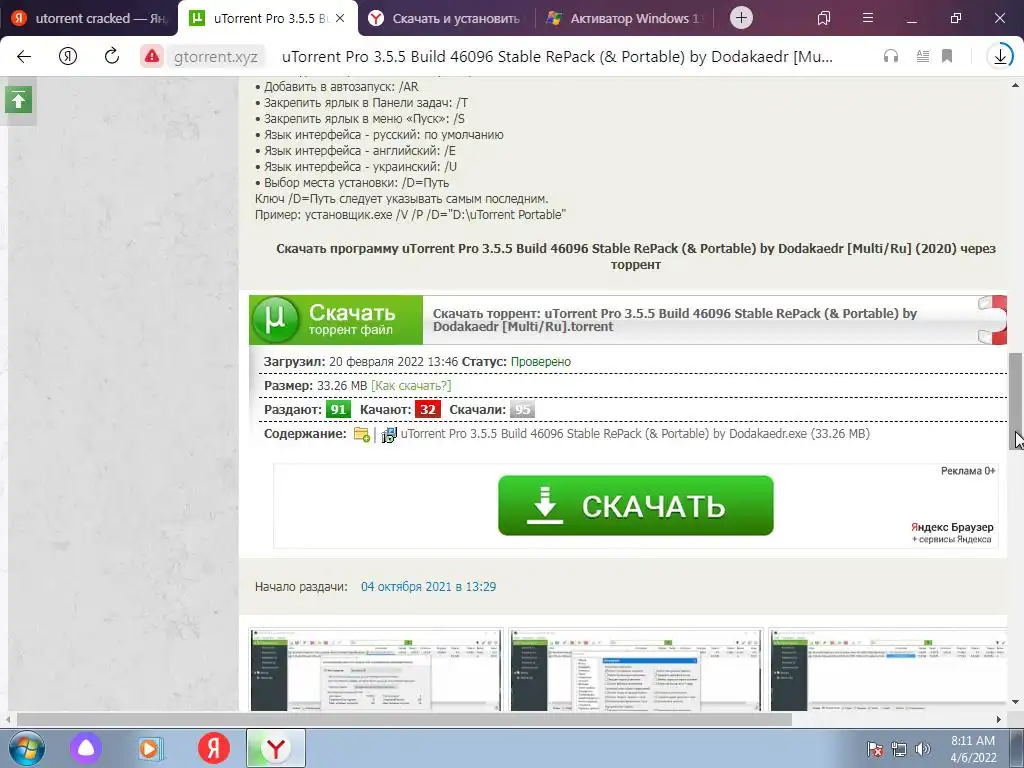Click the horizontal scrollbar thumb
Image resolution: width=1024 pixels, height=768 pixels.
[x=404, y=719]
